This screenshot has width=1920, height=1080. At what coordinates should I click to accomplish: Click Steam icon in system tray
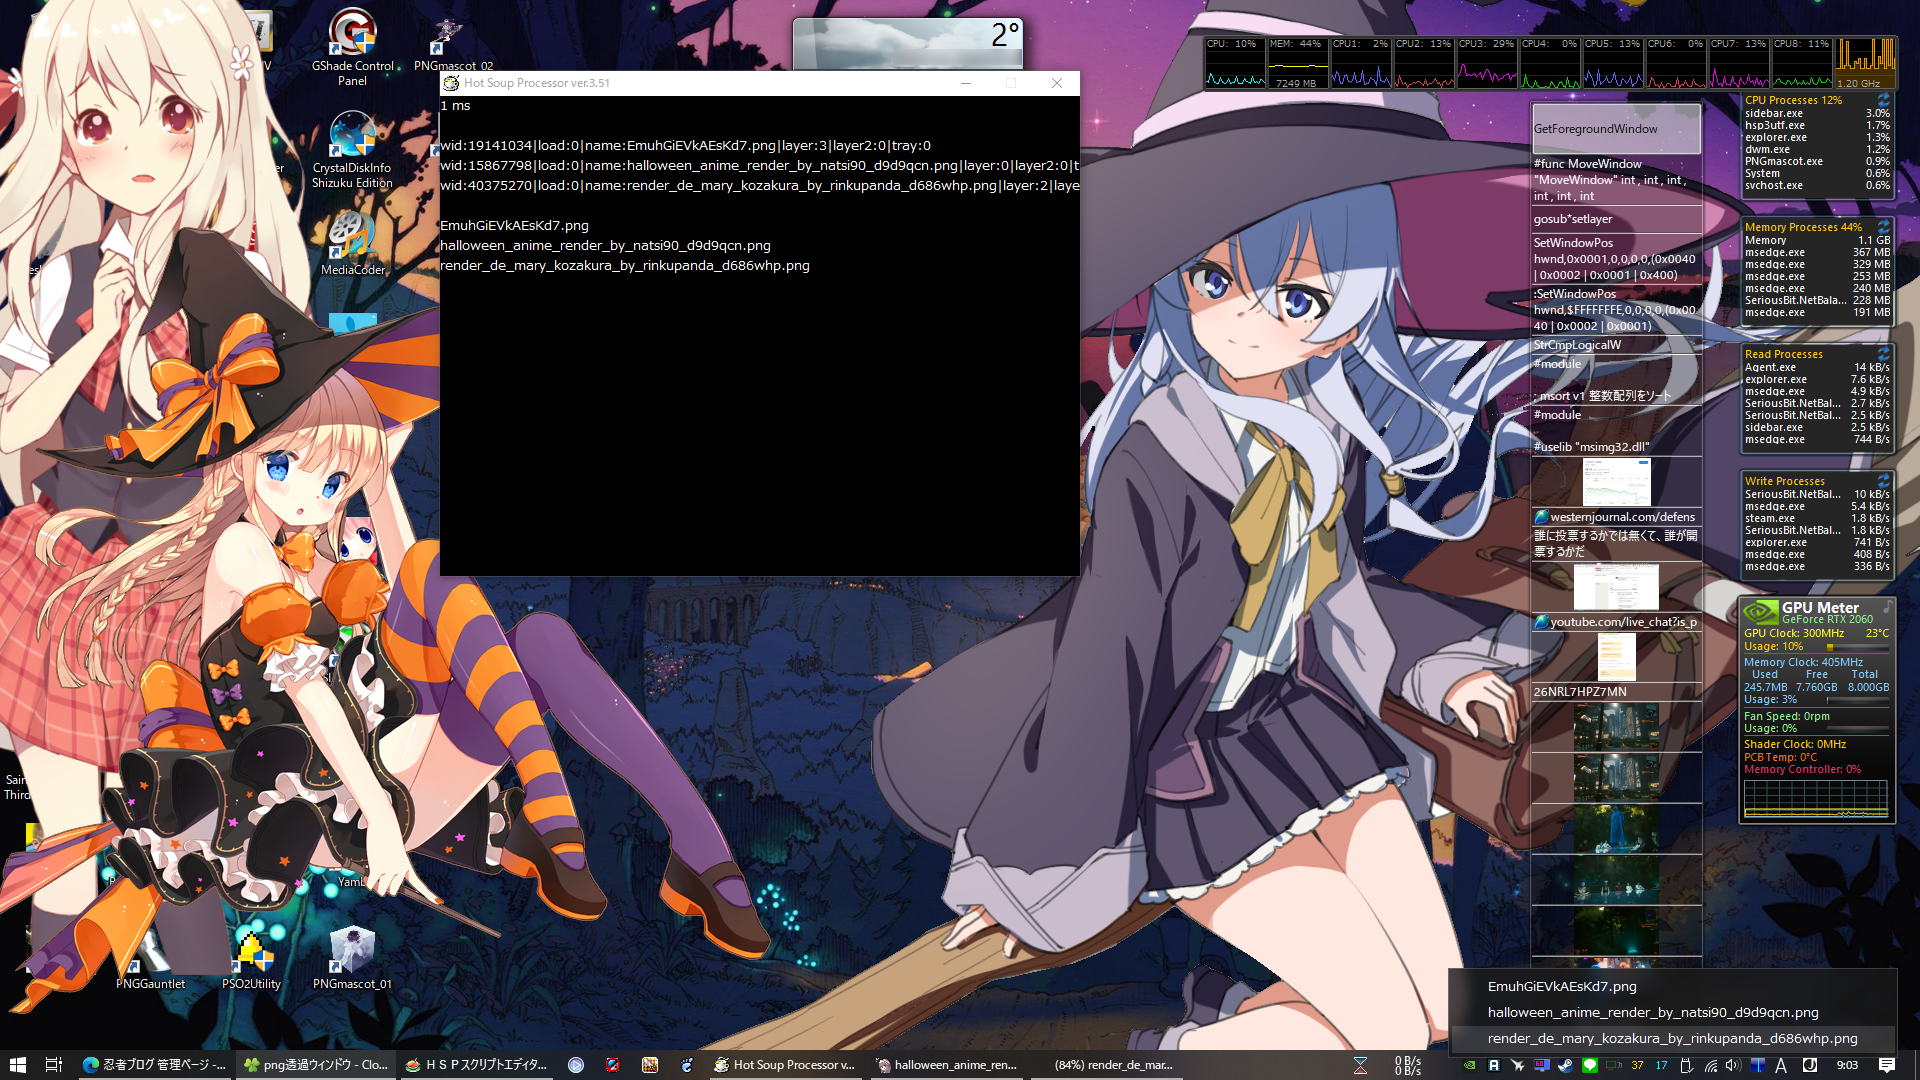1565,1065
